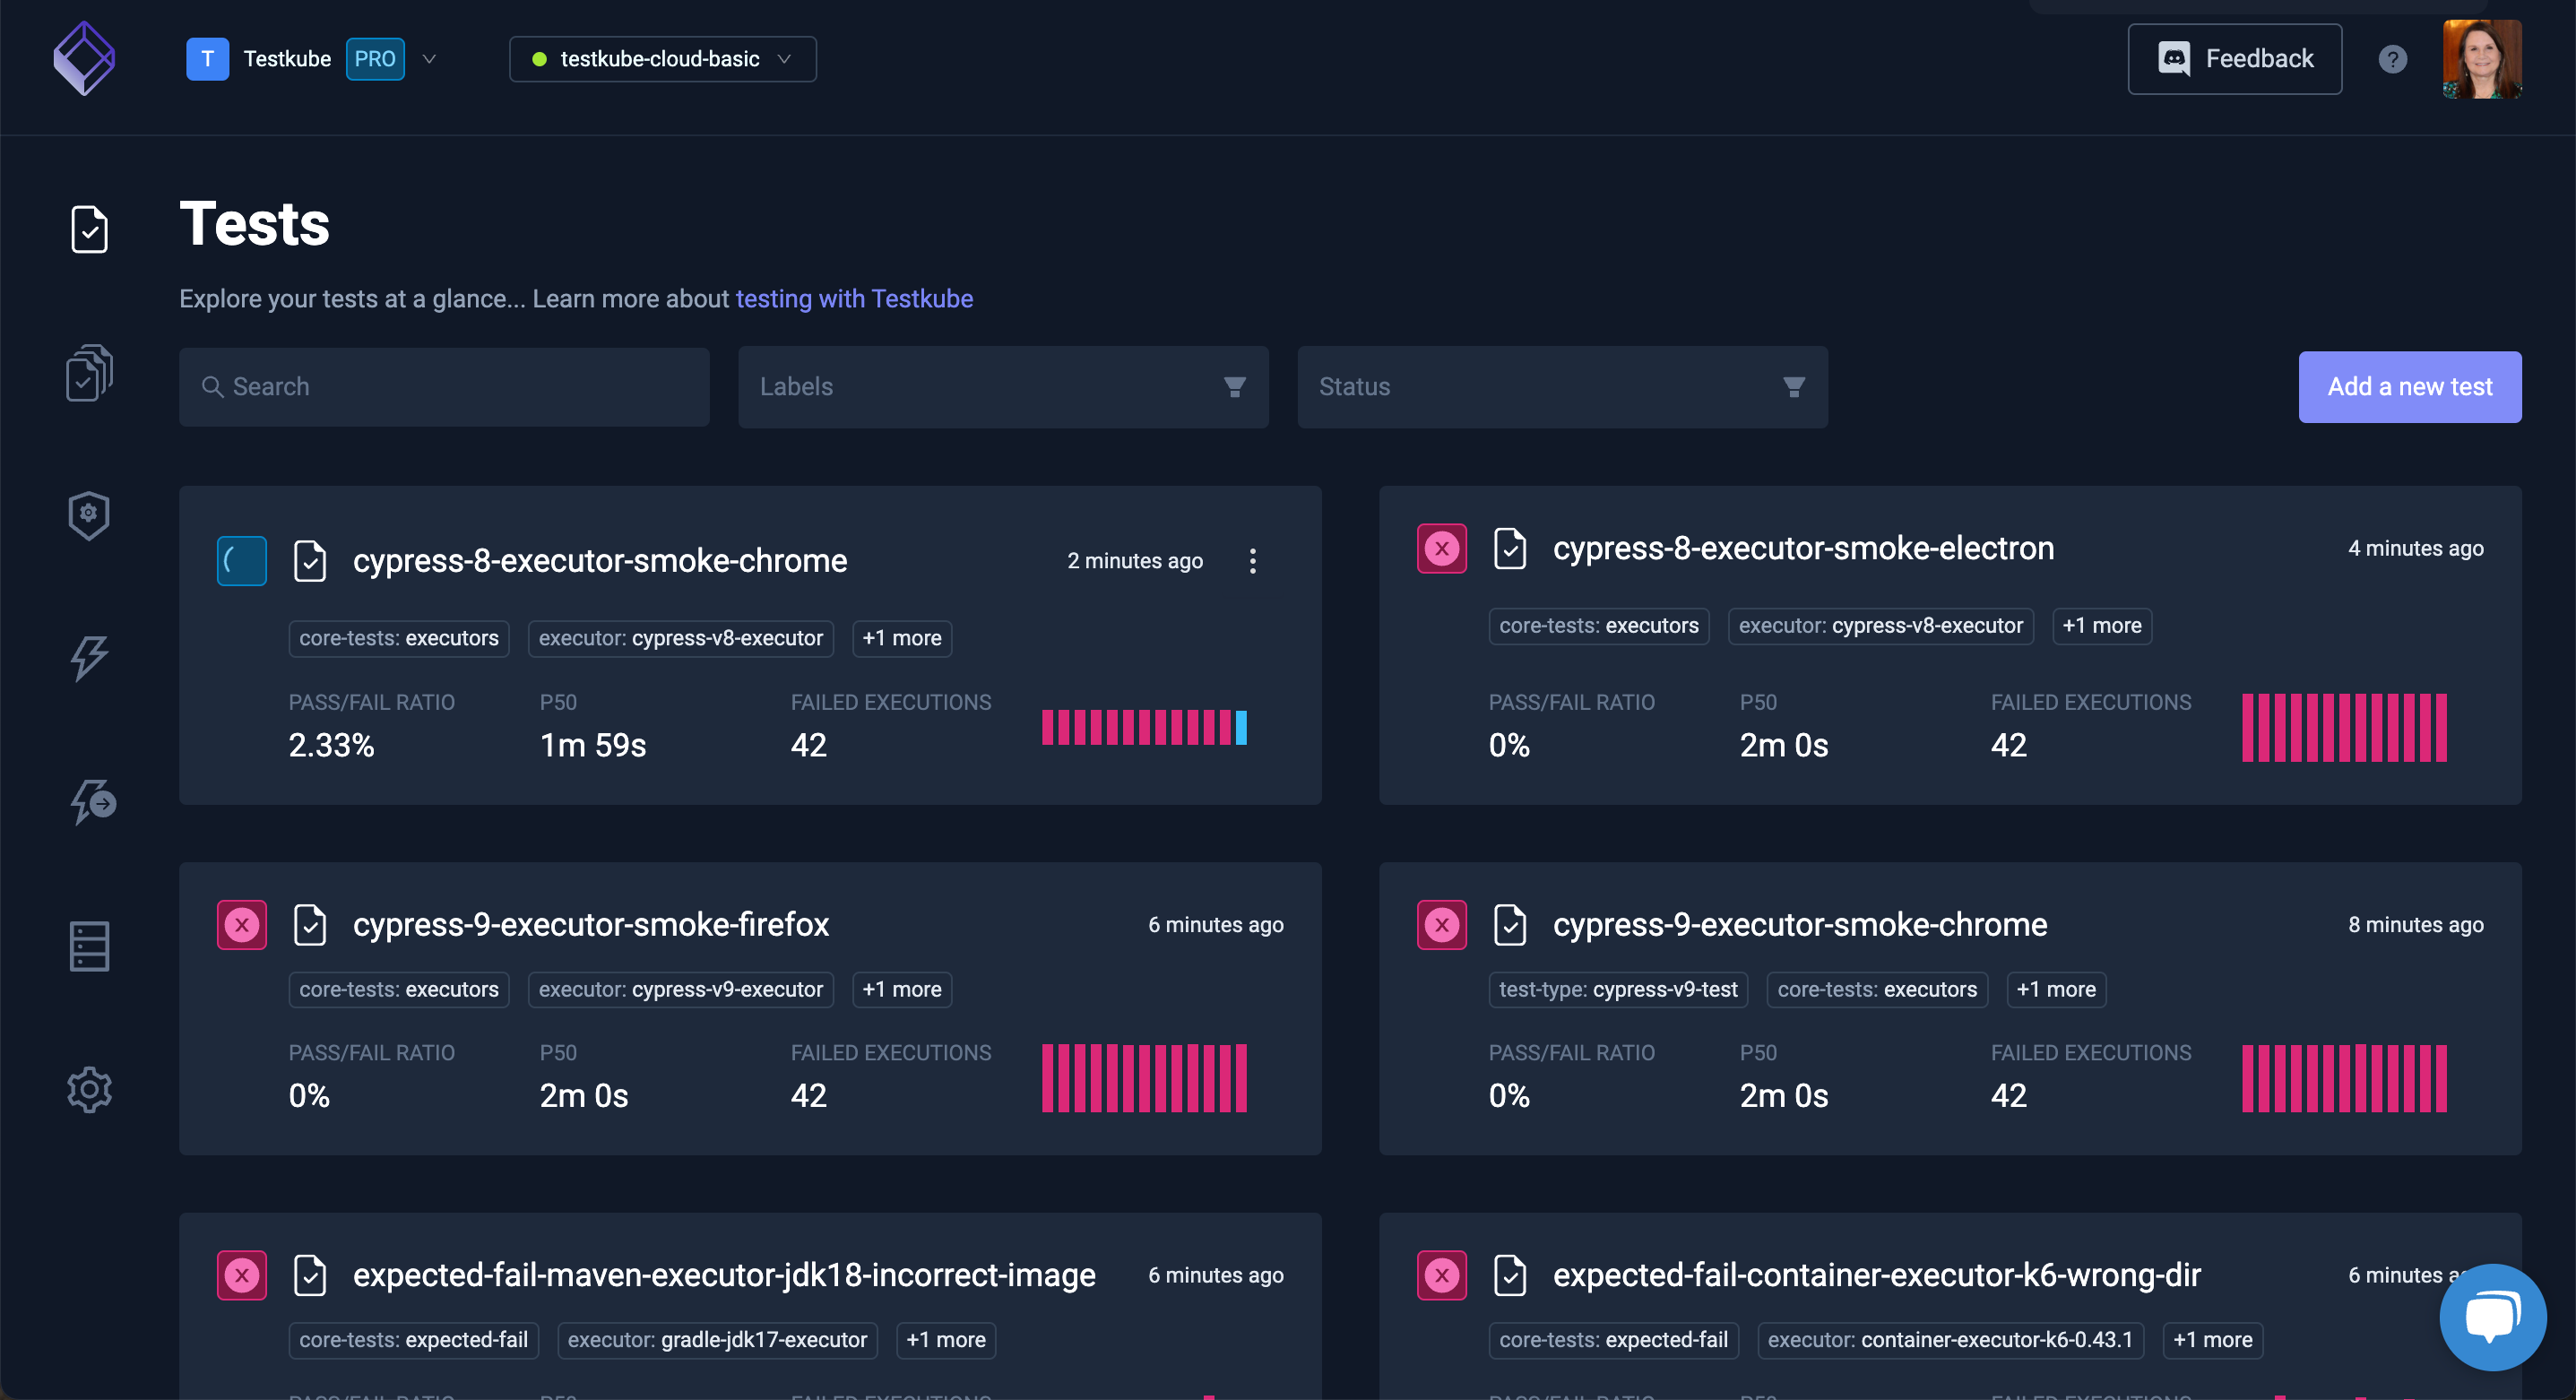
Task: Click 'executor: gradle-jdk17-executor' tag
Action: pyautogui.click(x=717, y=1340)
